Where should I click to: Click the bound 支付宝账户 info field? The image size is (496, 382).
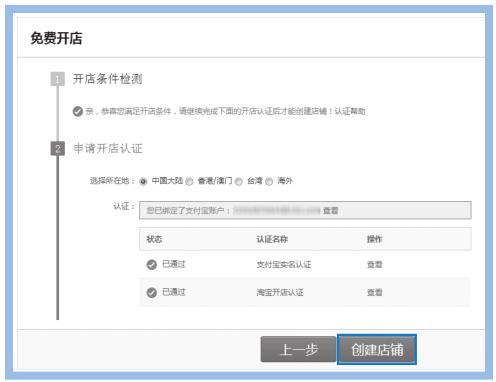(305, 210)
